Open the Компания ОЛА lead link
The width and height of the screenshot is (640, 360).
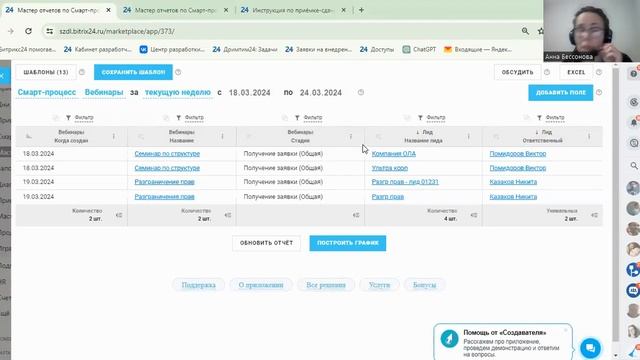pos(393,154)
